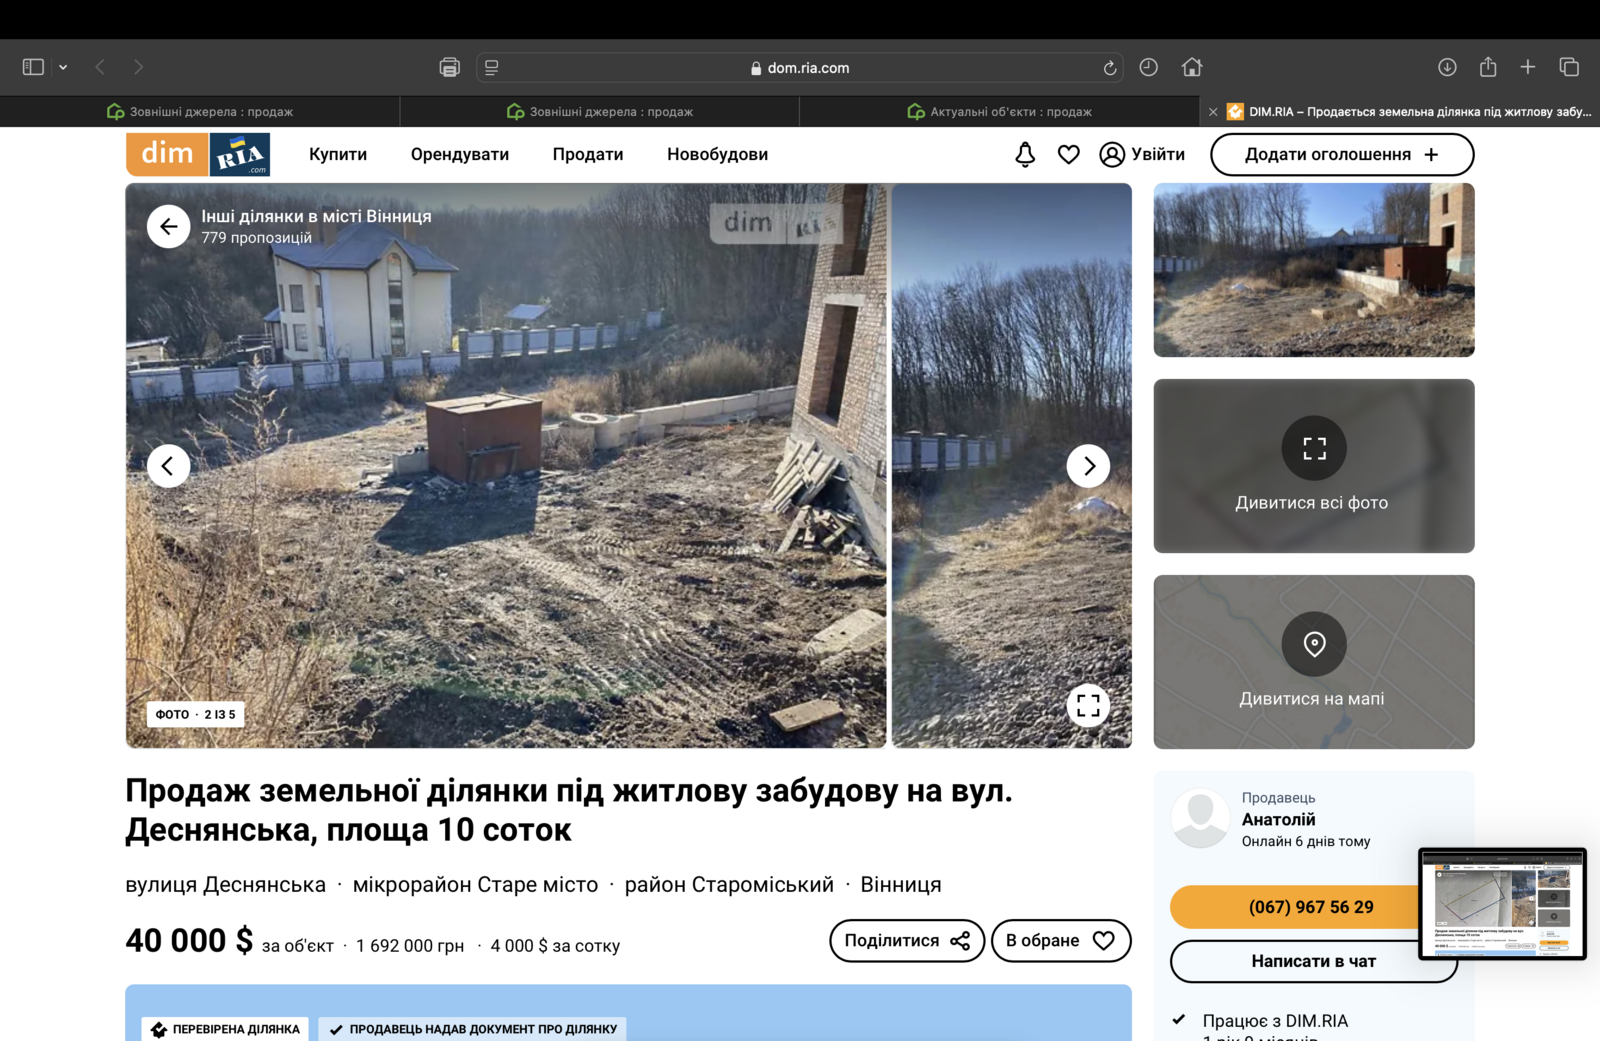Screen dimensions: 1600x1041
Task: Switch to Актуальні об'єкти tab
Action: (1000, 112)
